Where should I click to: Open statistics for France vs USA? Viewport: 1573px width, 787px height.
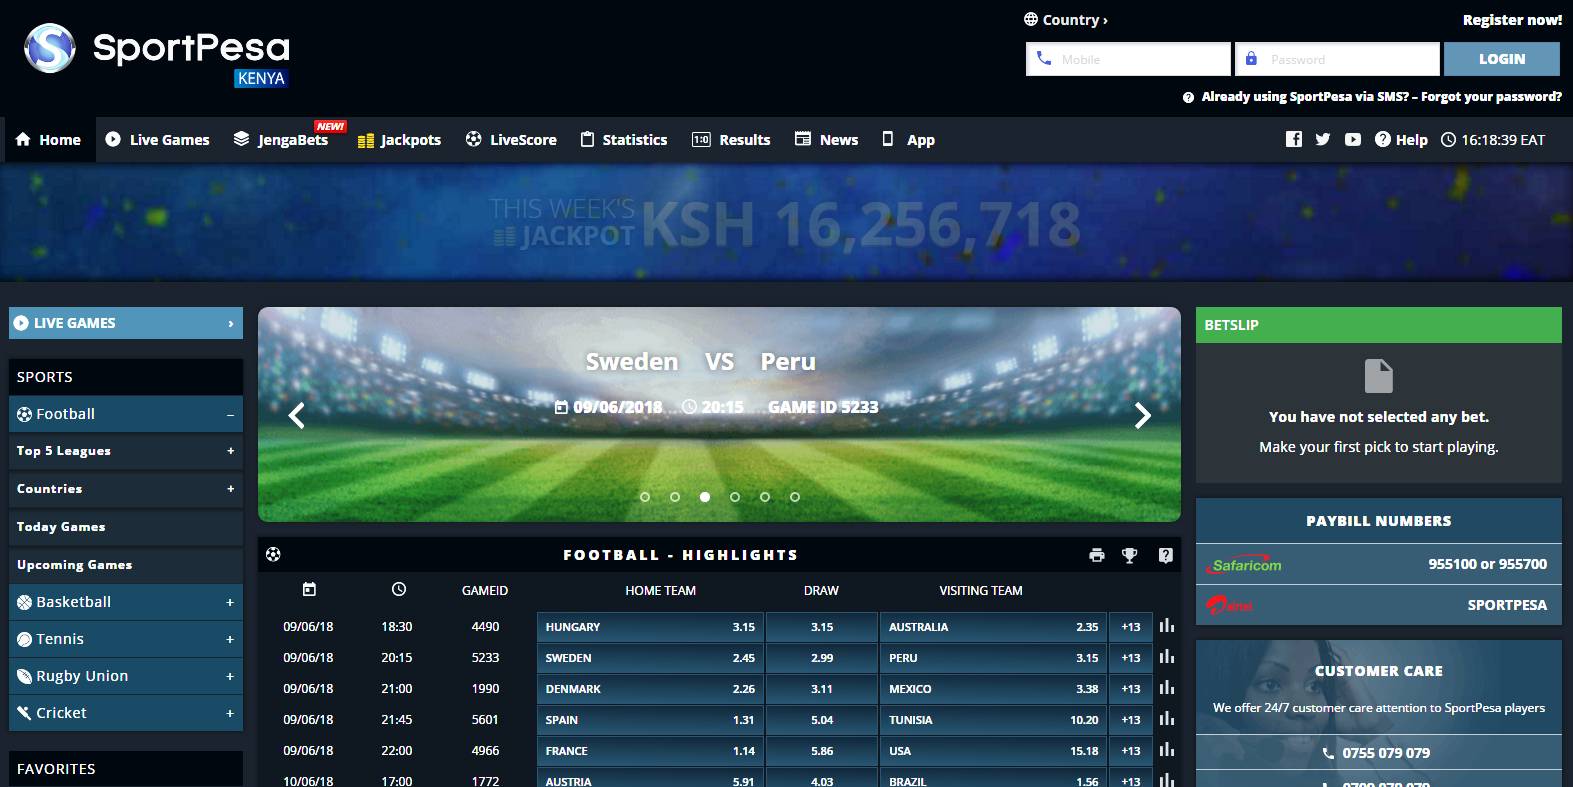pos(1167,750)
